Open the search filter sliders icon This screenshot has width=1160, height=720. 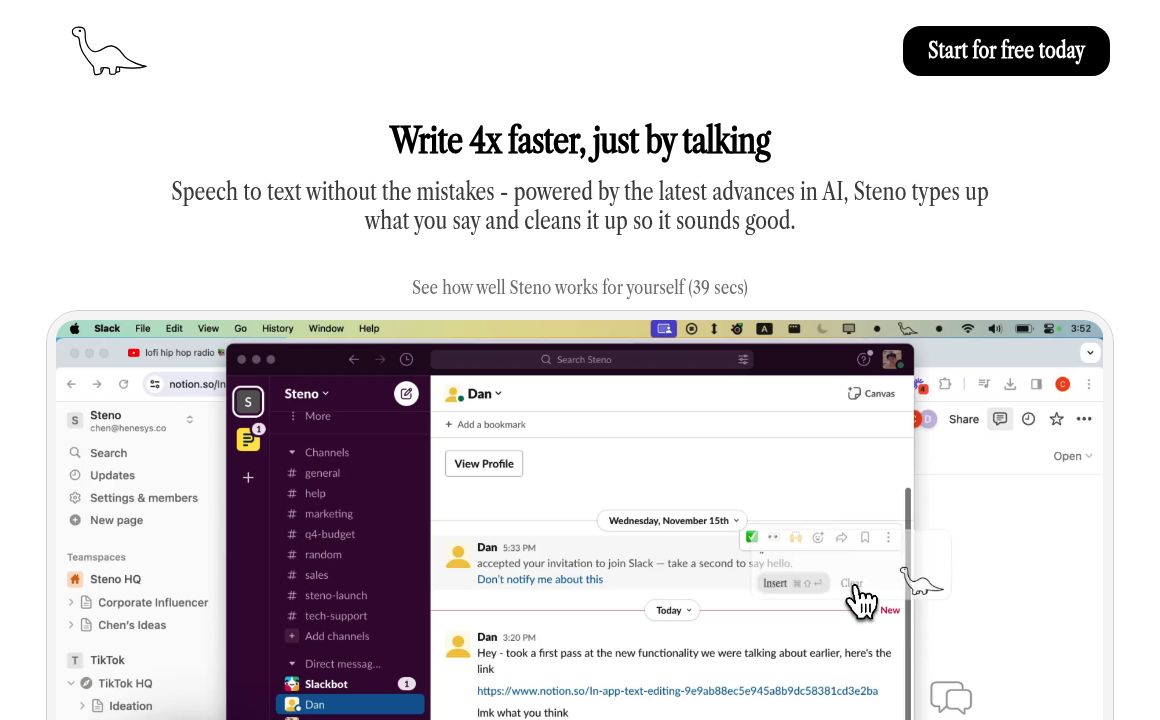tap(743, 360)
